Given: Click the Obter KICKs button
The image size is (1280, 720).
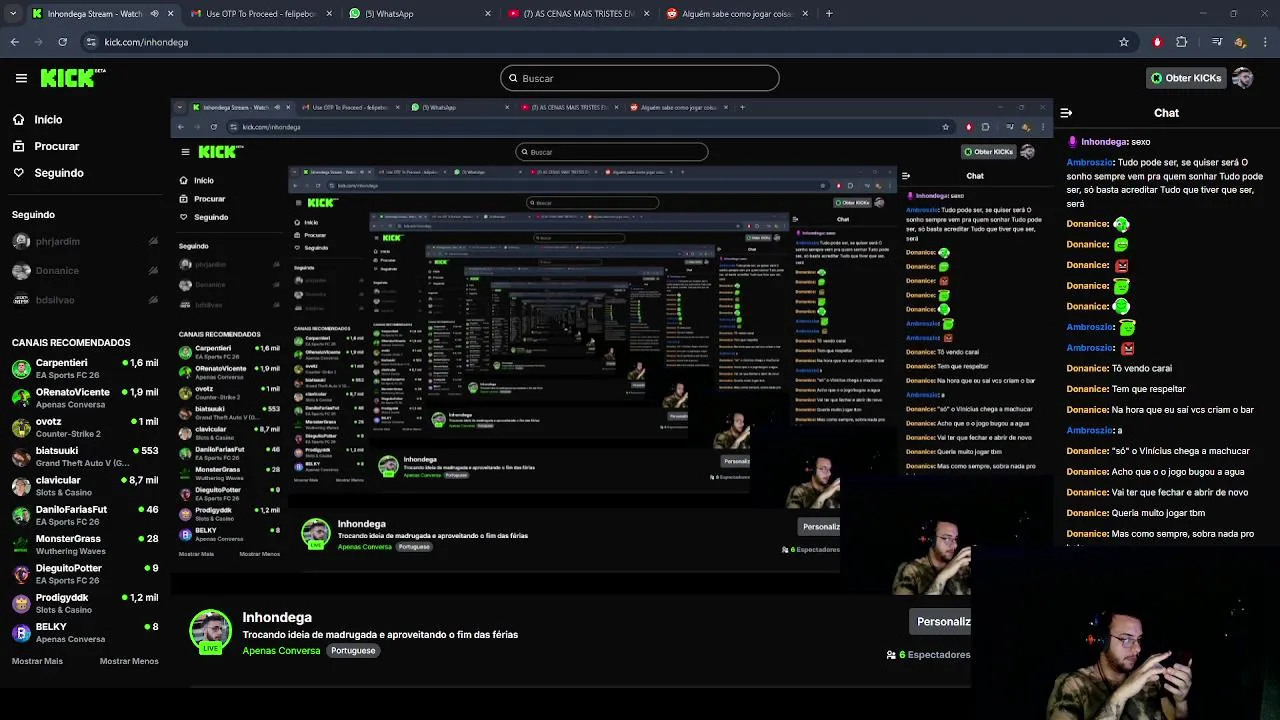Looking at the screenshot, I should pyautogui.click(x=1186, y=78).
